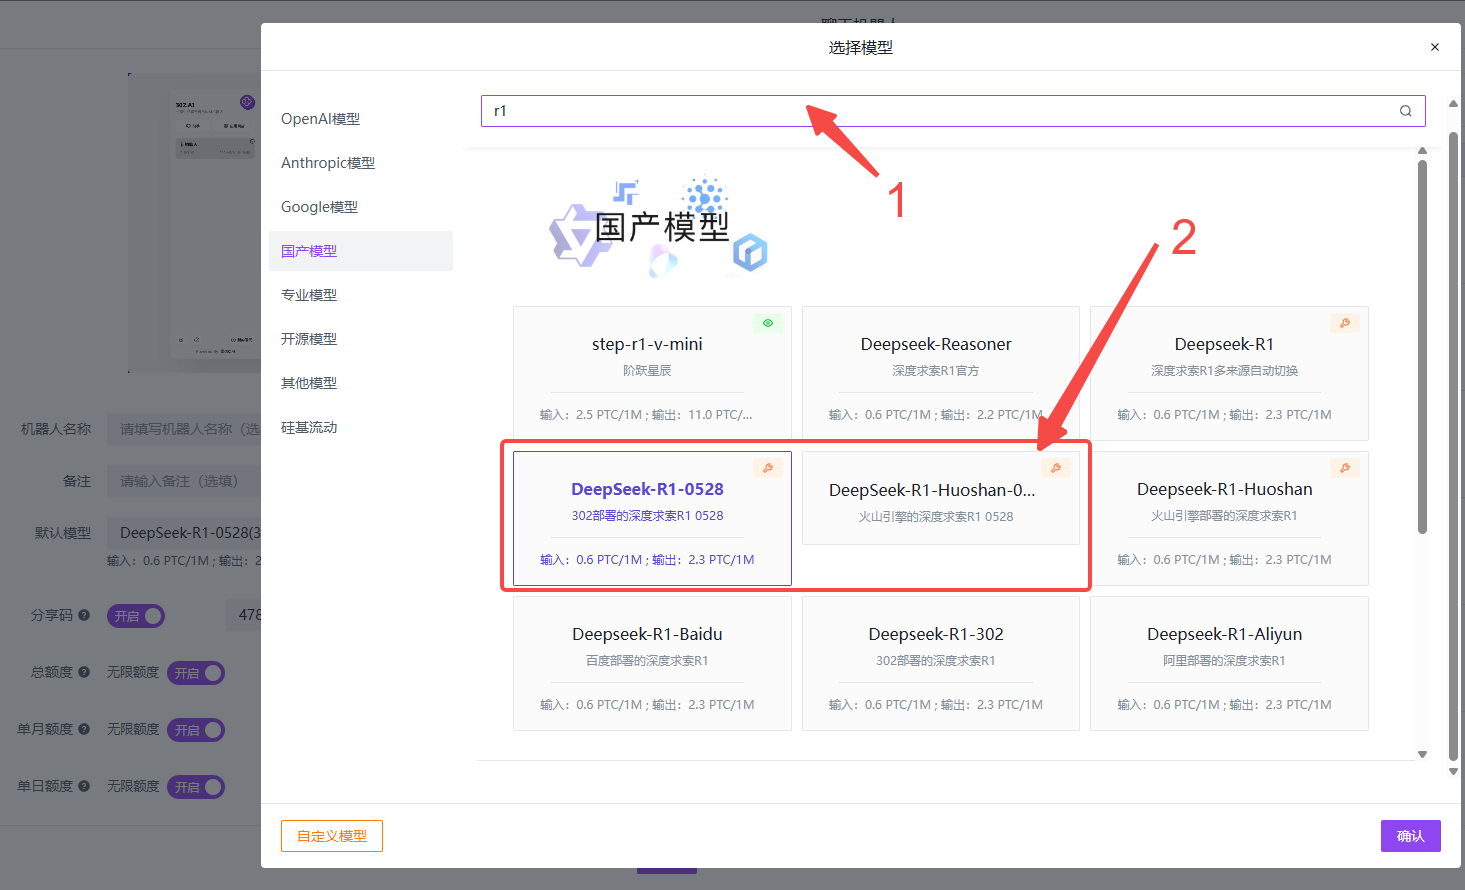This screenshot has width=1465, height=890.
Task: Select the DeepSeek-R1-Huoshan-0... model card
Action: tap(941, 498)
